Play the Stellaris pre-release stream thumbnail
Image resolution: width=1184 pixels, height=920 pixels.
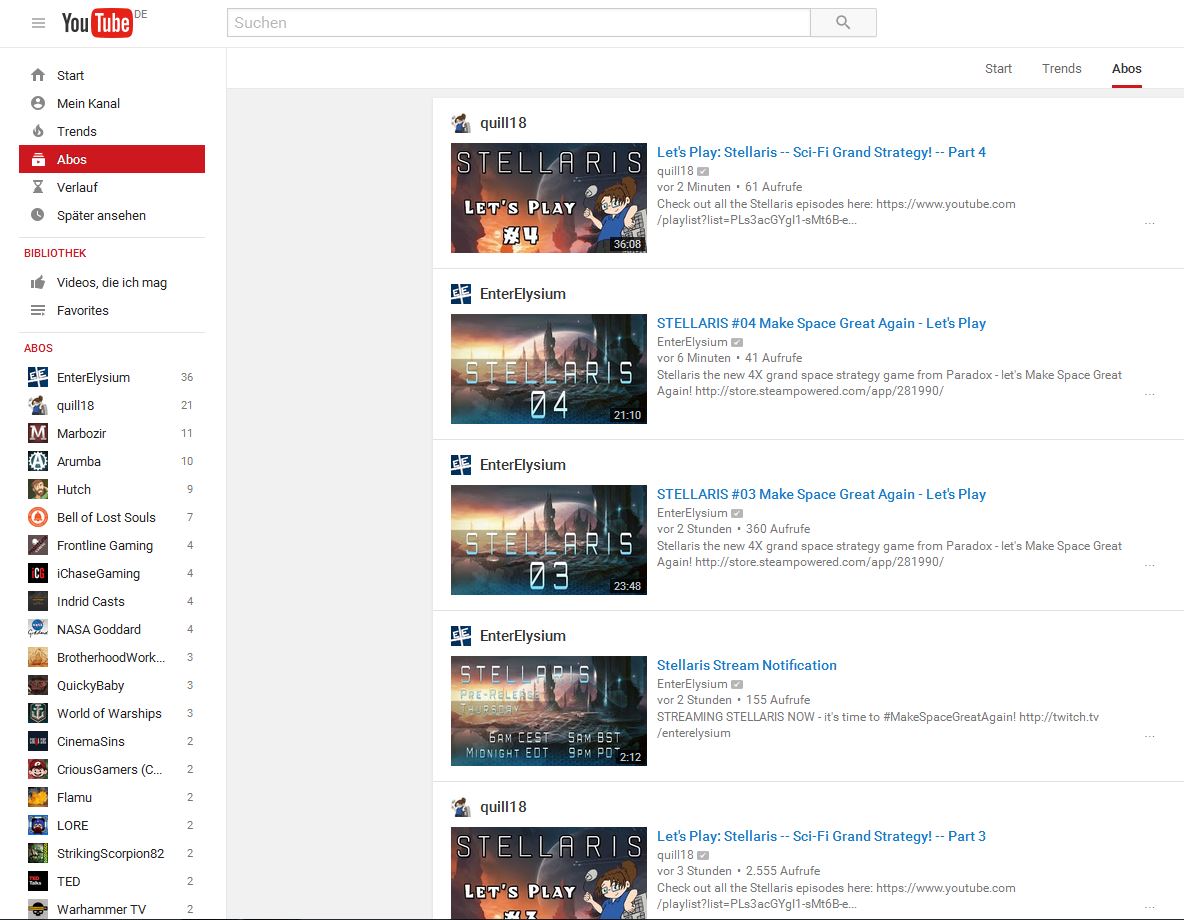549,711
